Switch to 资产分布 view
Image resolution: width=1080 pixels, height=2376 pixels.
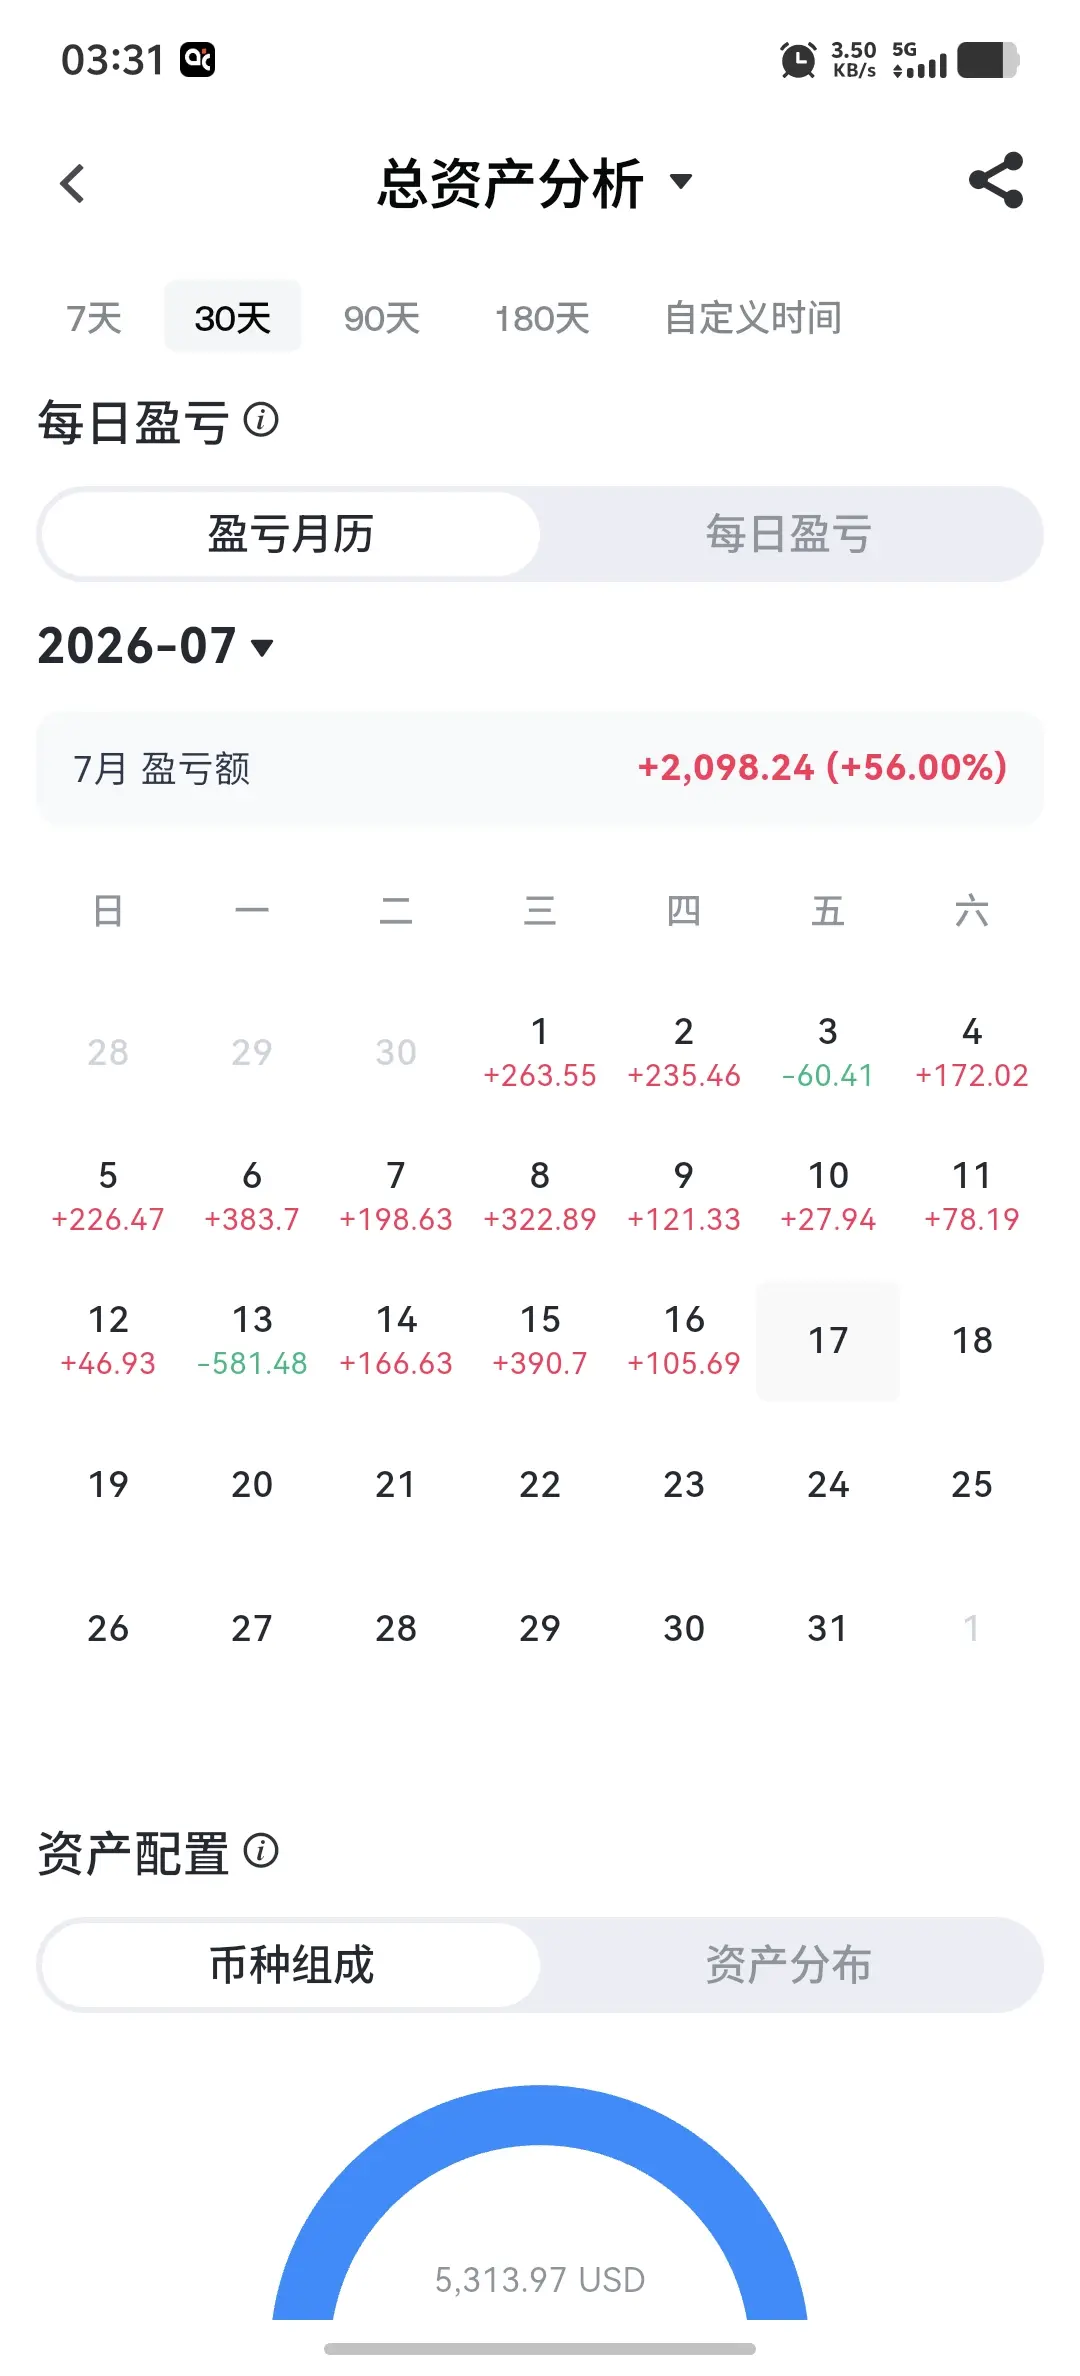pyautogui.click(x=789, y=1965)
